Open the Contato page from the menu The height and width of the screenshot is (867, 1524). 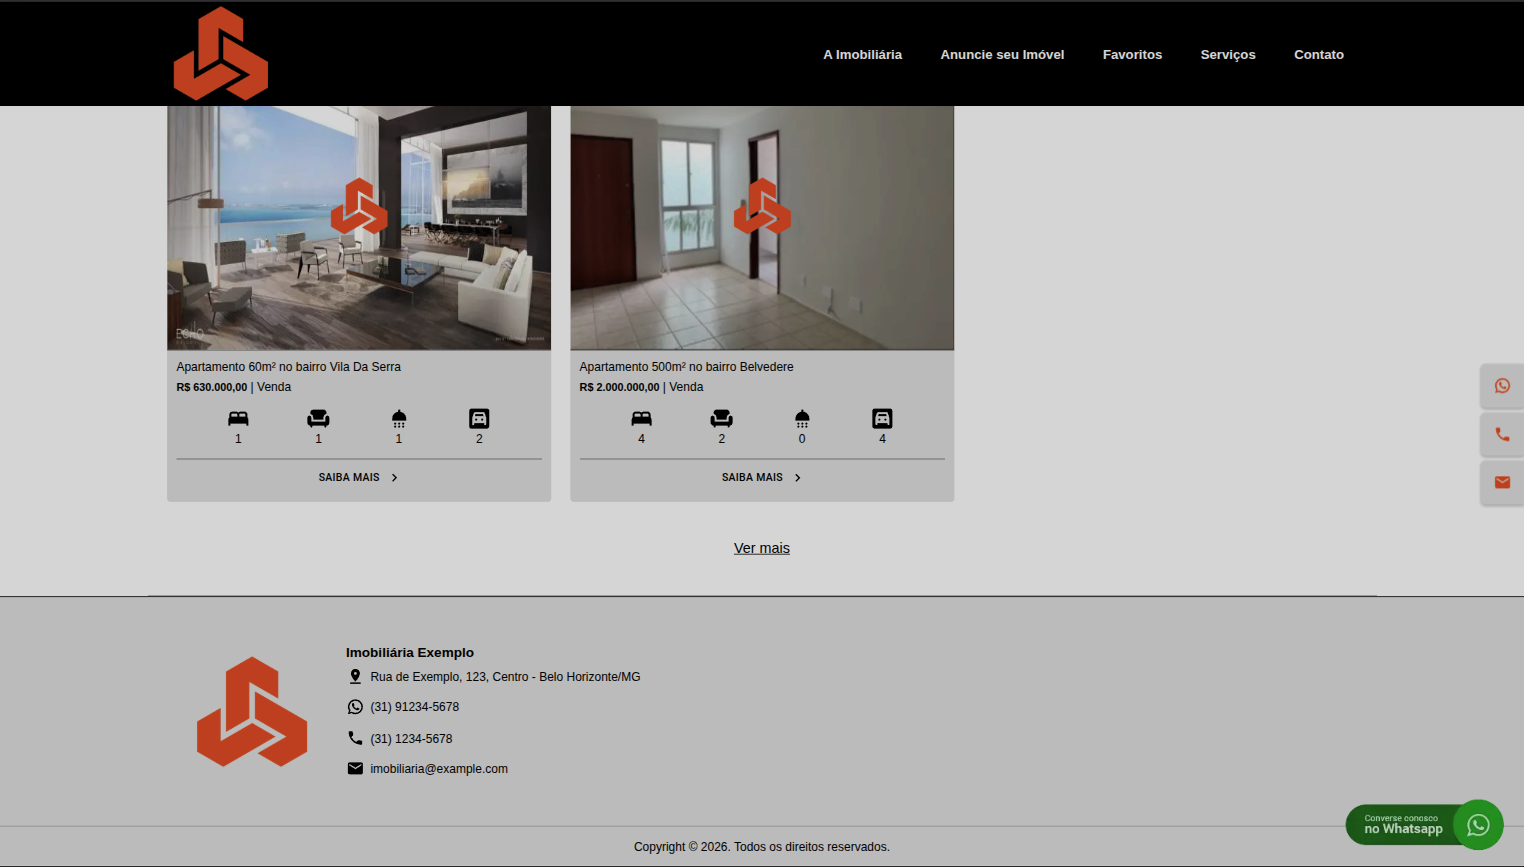[1318, 55]
